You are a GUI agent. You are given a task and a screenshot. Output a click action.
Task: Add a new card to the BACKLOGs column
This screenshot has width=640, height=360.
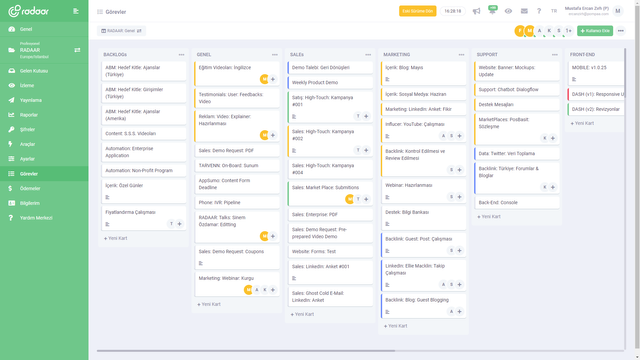(x=116, y=238)
